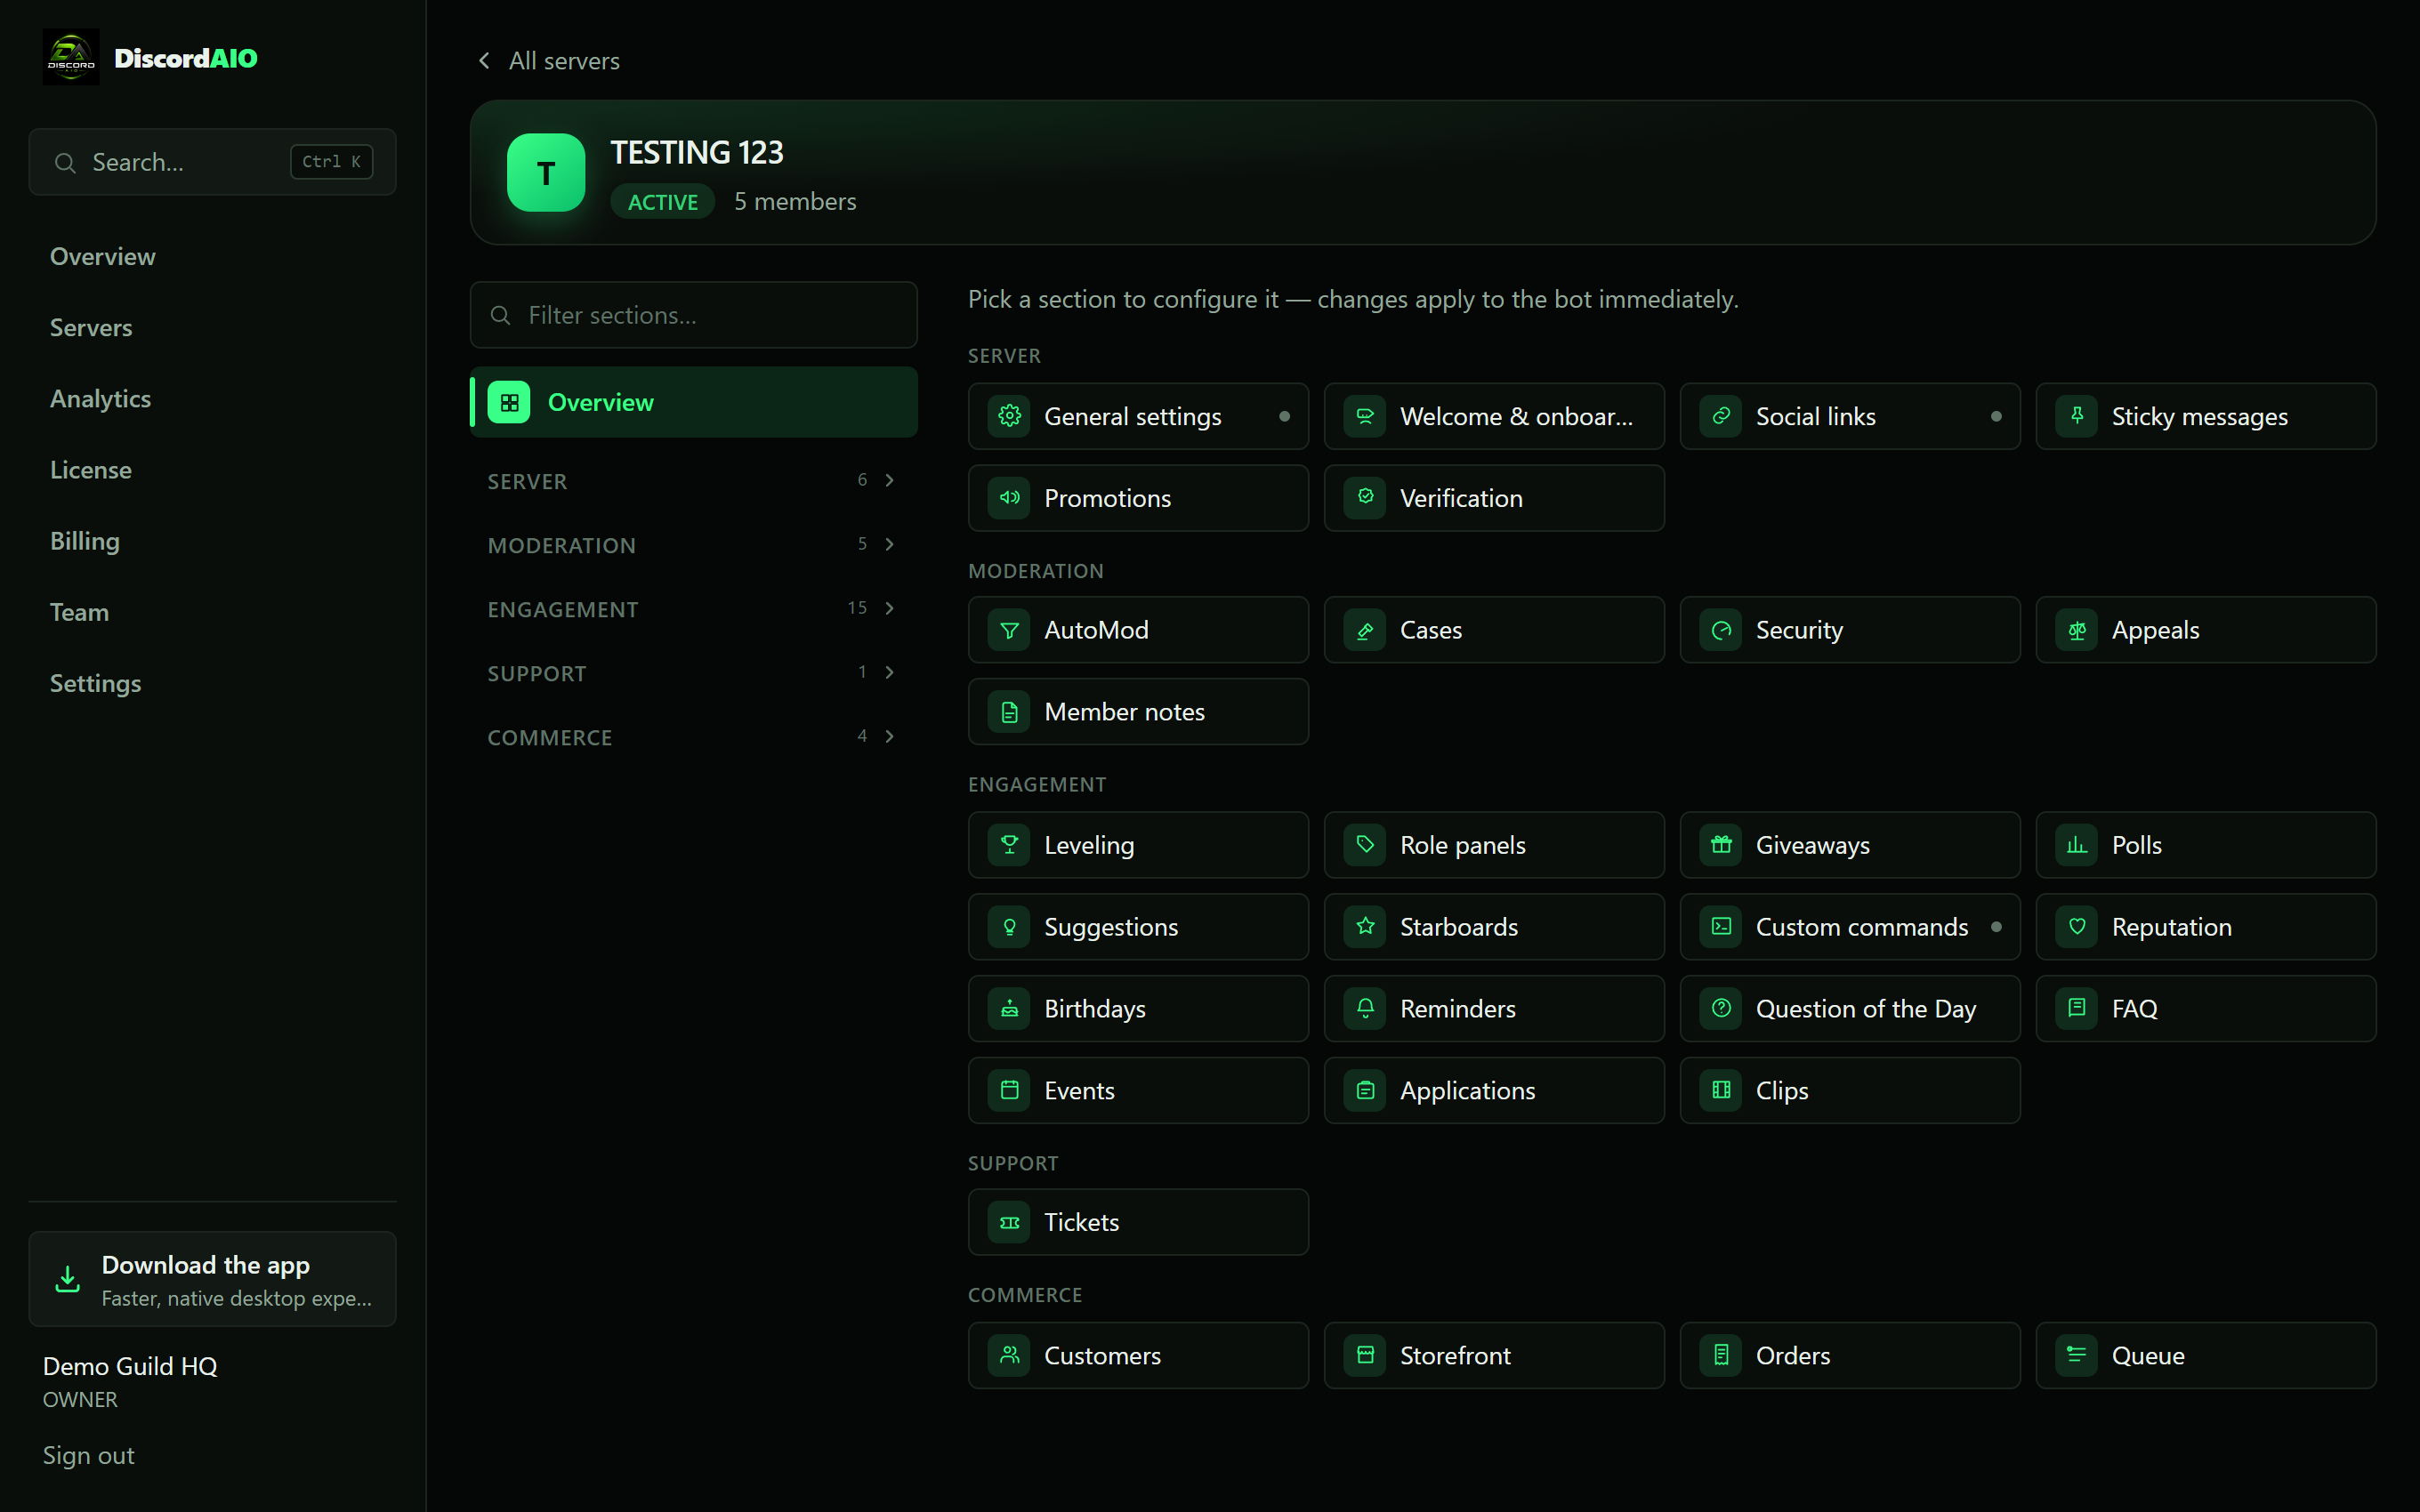Image resolution: width=2420 pixels, height=1512 pixels.
Task: Click the Filter sections input
Action: point(693,315)
